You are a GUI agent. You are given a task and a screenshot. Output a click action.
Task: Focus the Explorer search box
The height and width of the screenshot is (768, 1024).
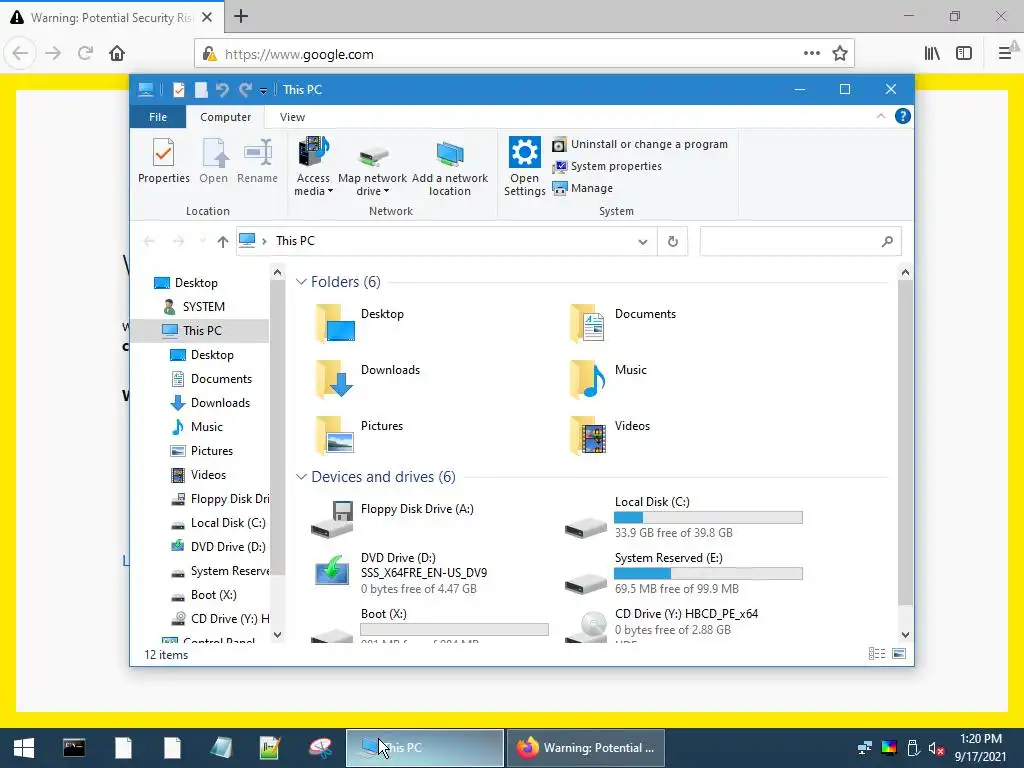click(x=800, y=242)
